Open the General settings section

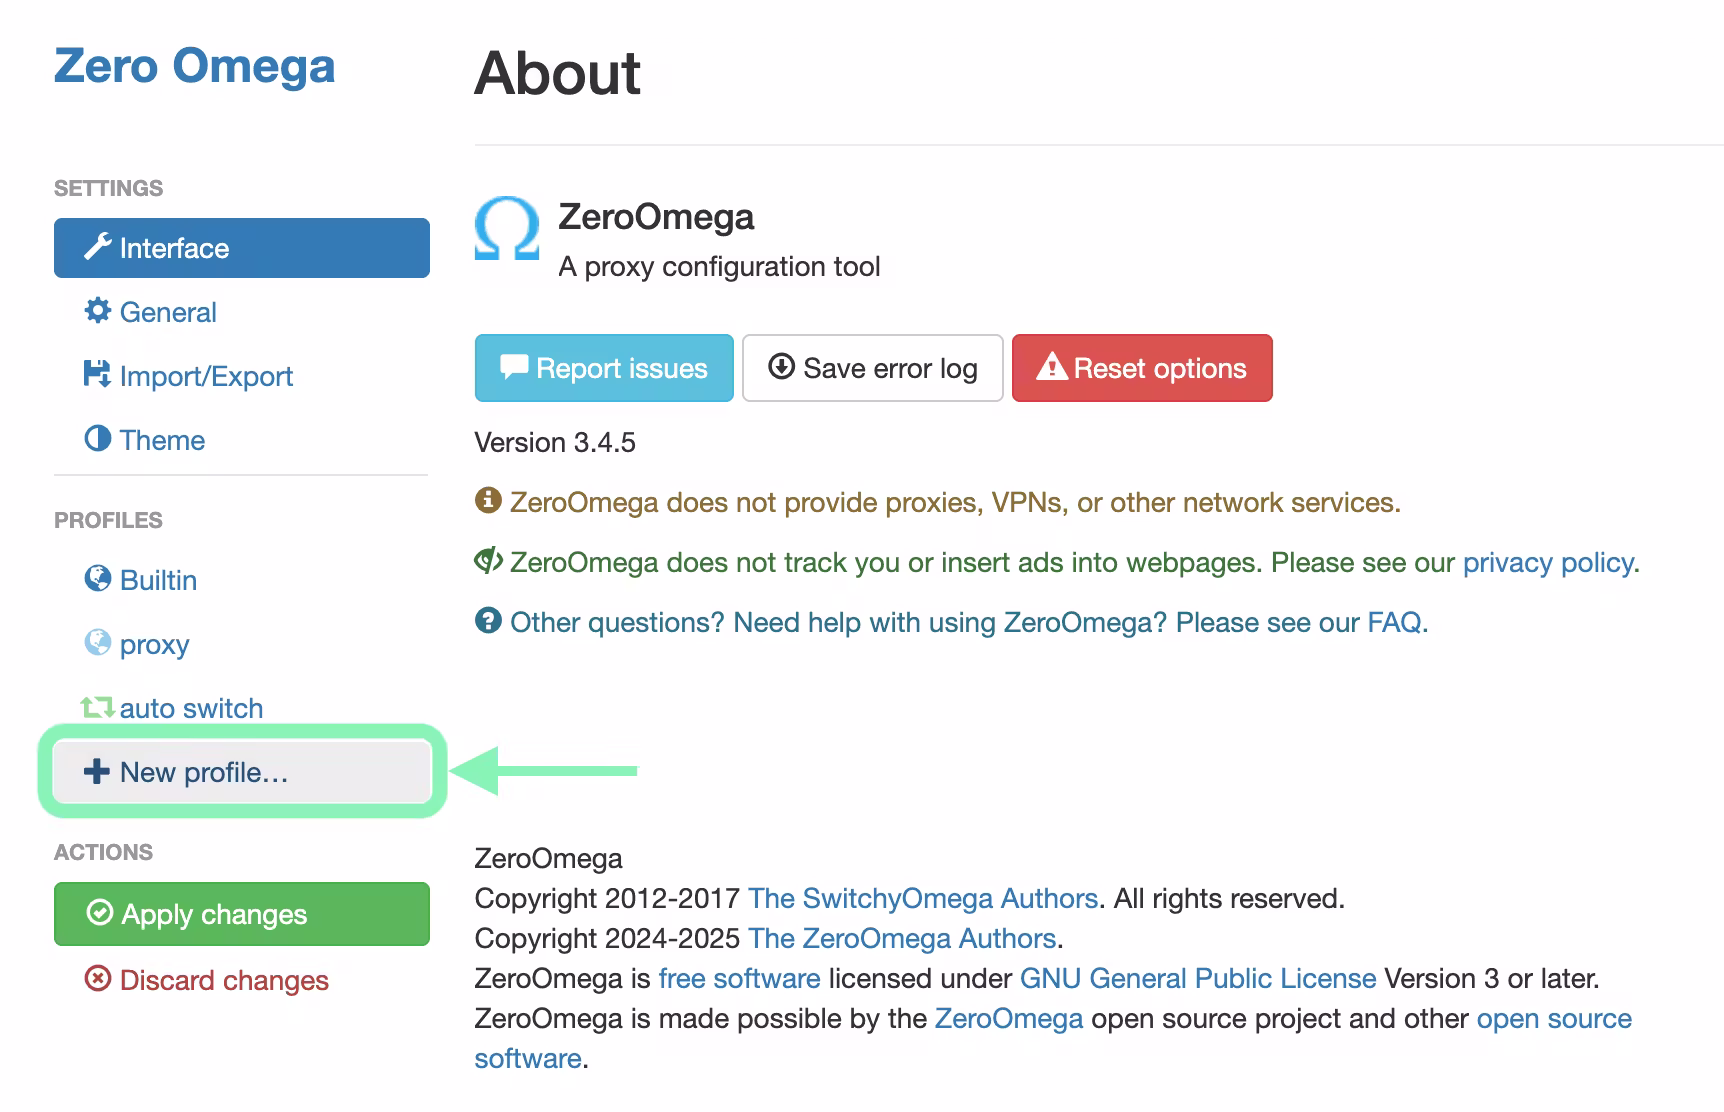tap(168, 312)
